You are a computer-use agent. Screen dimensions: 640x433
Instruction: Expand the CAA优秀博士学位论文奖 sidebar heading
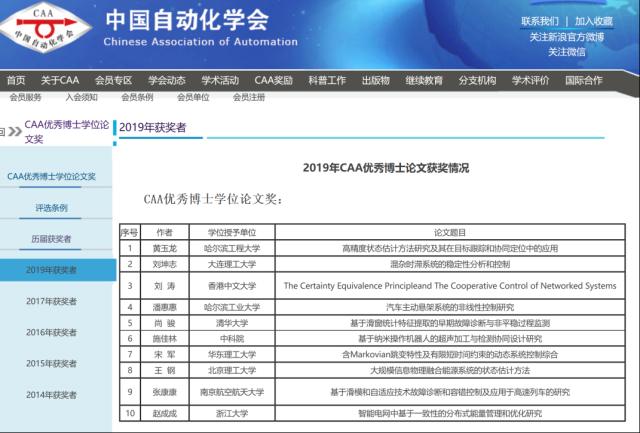[x=51, y=177]
